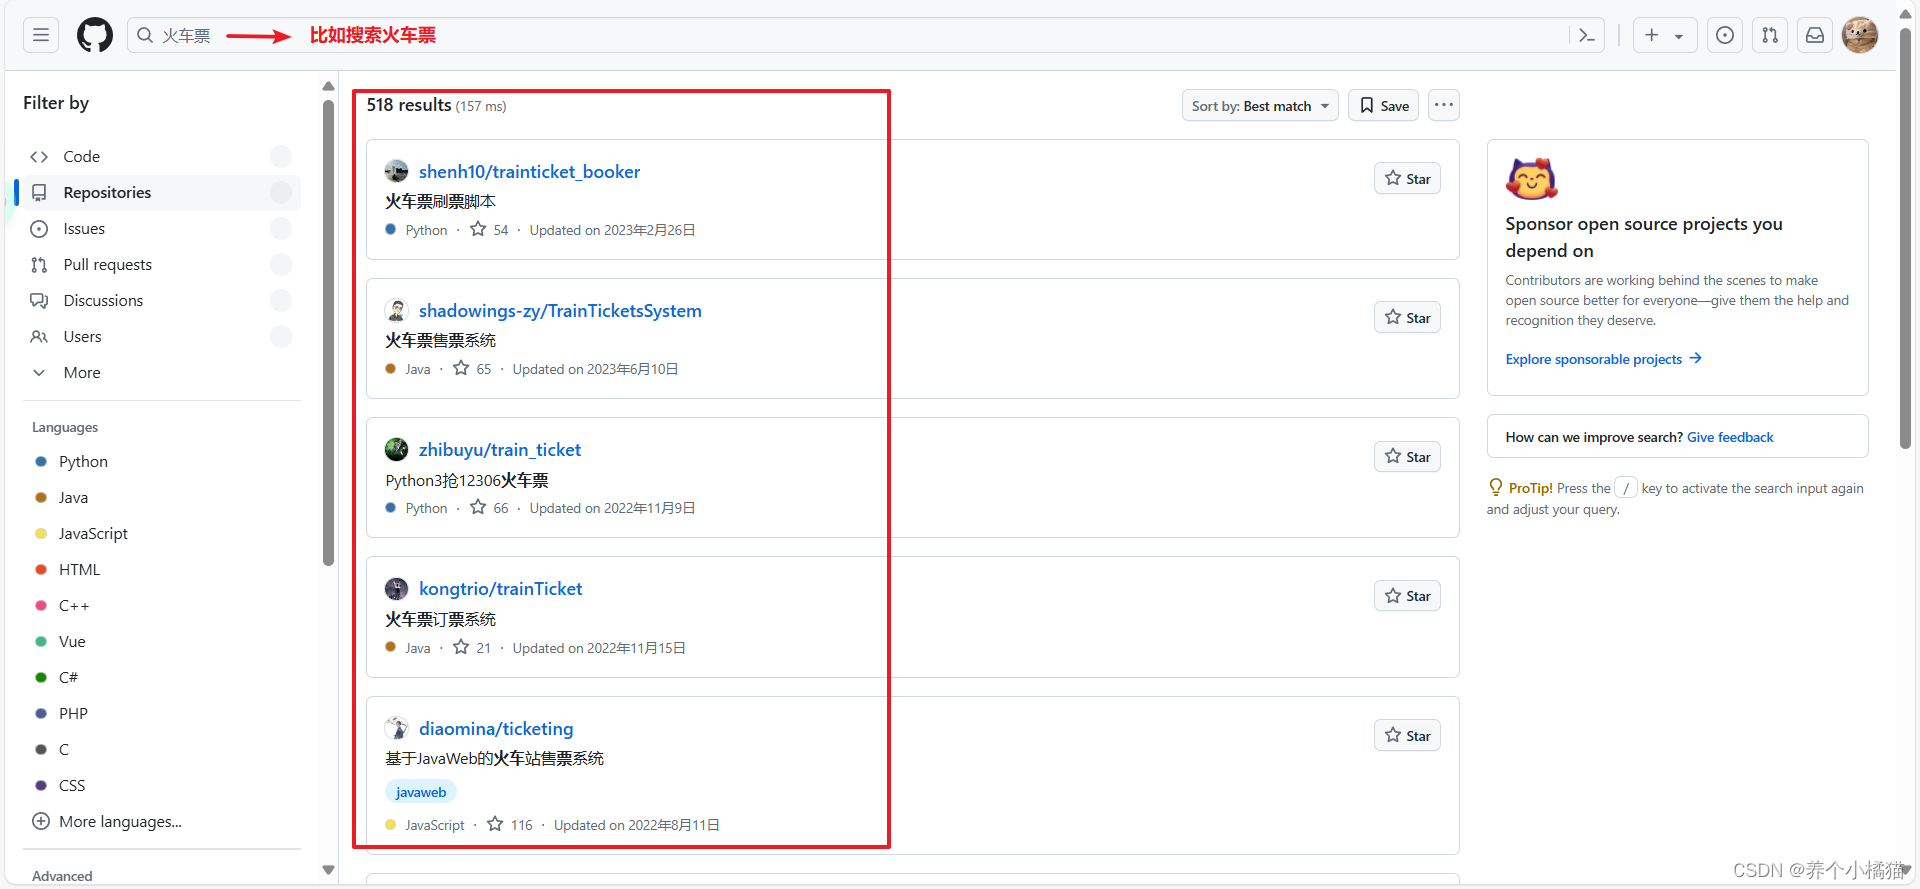
Task: Open the notifications inbox icon
Action: (x=1815, y=35)
